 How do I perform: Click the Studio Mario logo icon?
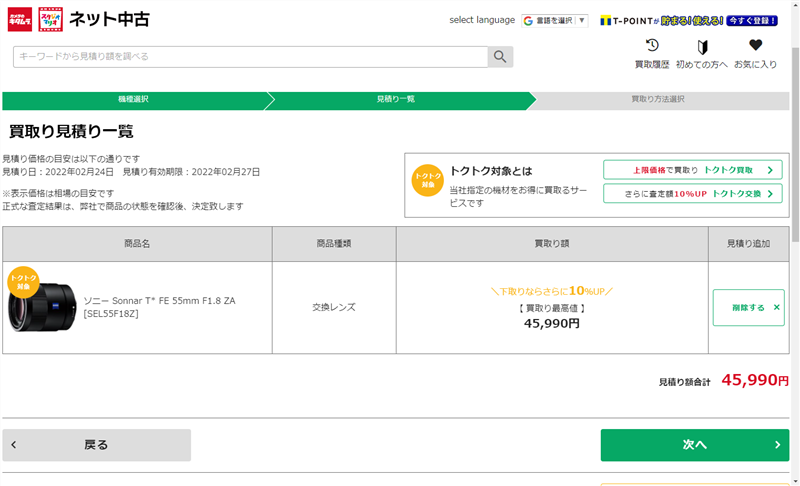[x=51, y=19]
